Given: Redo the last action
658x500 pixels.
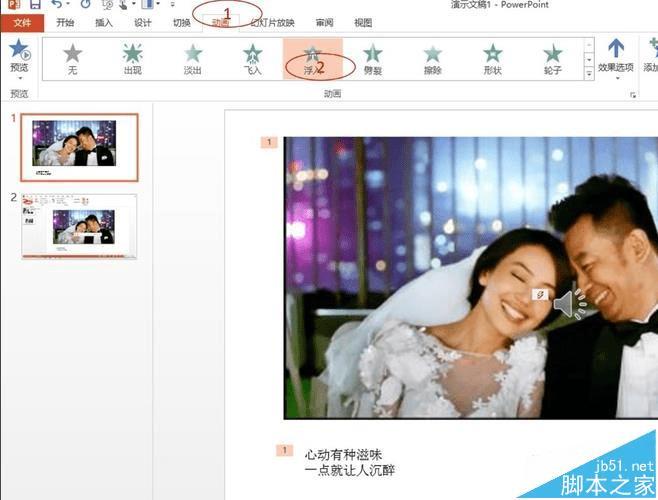Looking at the screenshot, I should tap(86, 4).
